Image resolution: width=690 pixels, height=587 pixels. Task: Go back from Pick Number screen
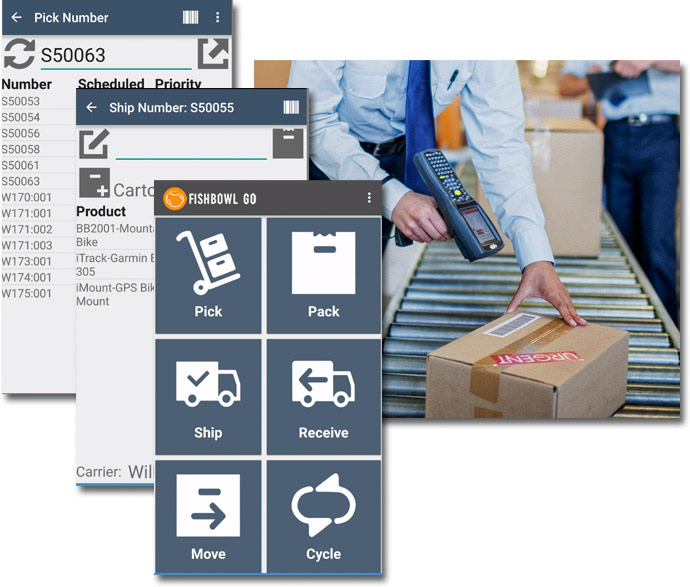[16, 17]
